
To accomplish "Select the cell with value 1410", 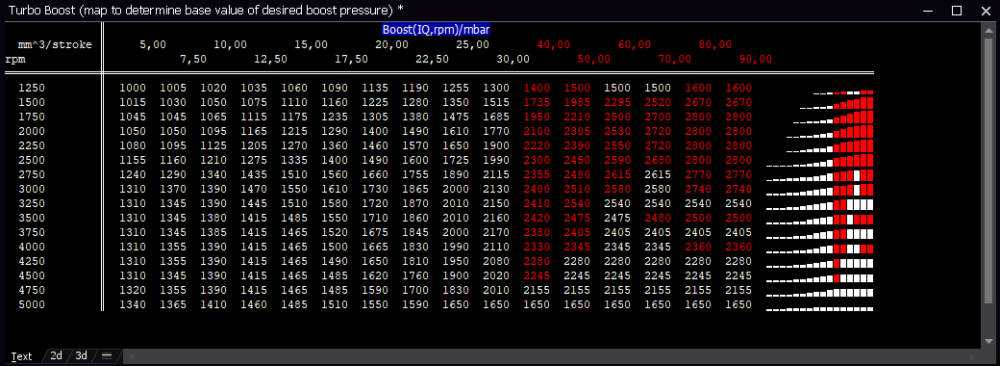I will [214, 305].
